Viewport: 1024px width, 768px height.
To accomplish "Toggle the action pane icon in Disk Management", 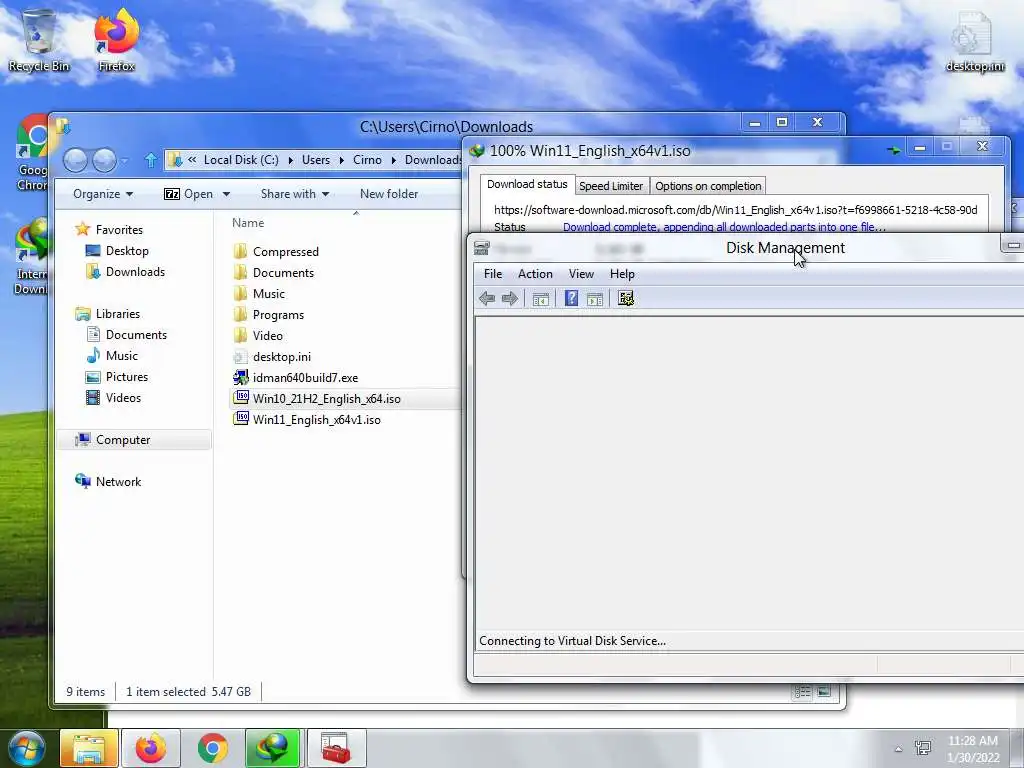I will pos(595,299).
